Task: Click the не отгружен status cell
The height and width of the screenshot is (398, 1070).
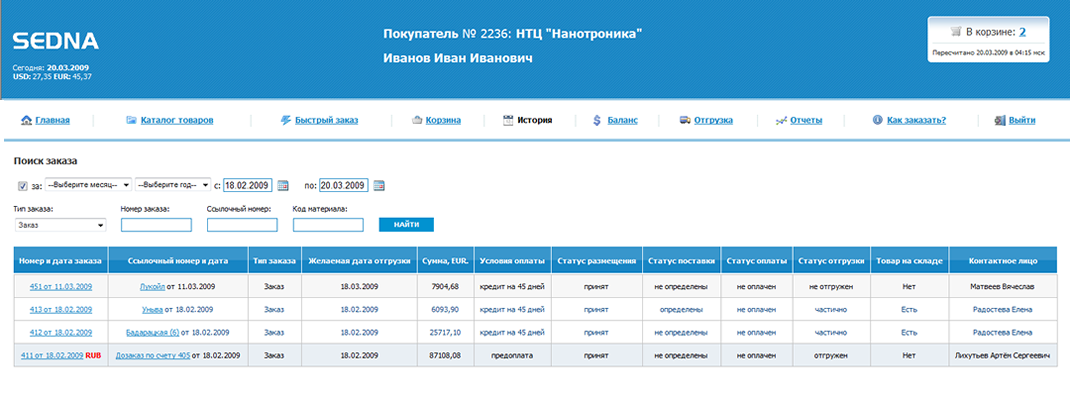Action: pos(830,287)
